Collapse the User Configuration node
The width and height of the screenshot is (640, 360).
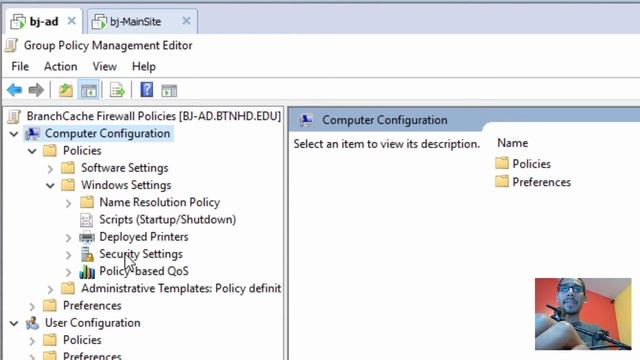[x=14, y=323]
